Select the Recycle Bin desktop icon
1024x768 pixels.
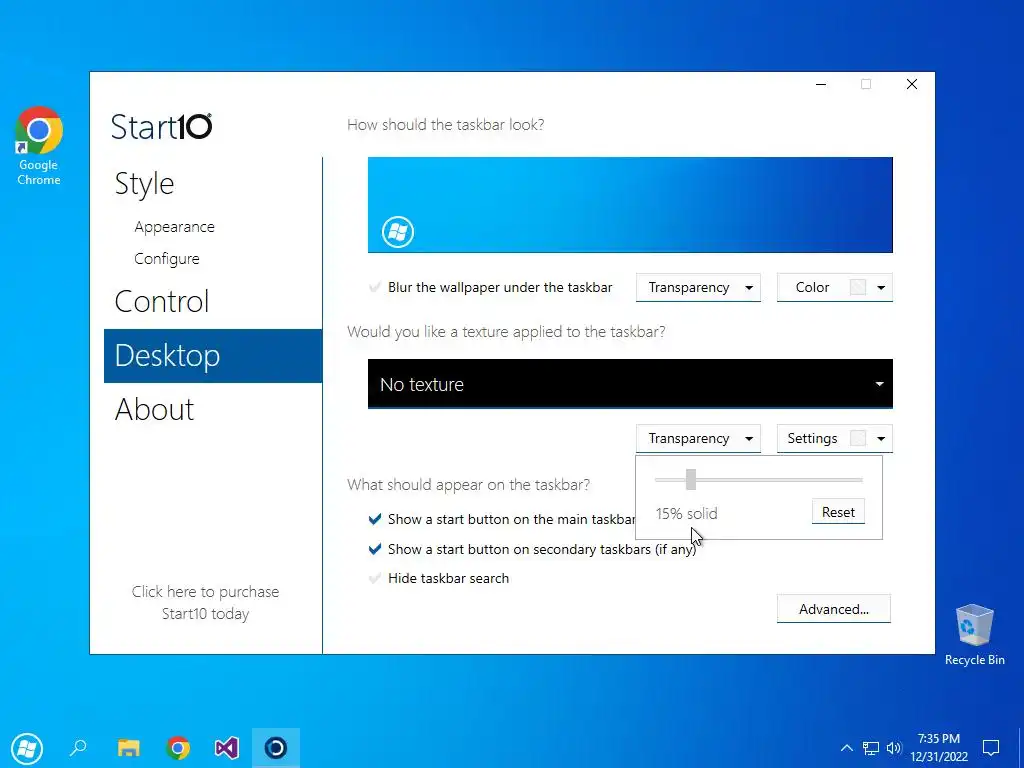pos(974,635)
